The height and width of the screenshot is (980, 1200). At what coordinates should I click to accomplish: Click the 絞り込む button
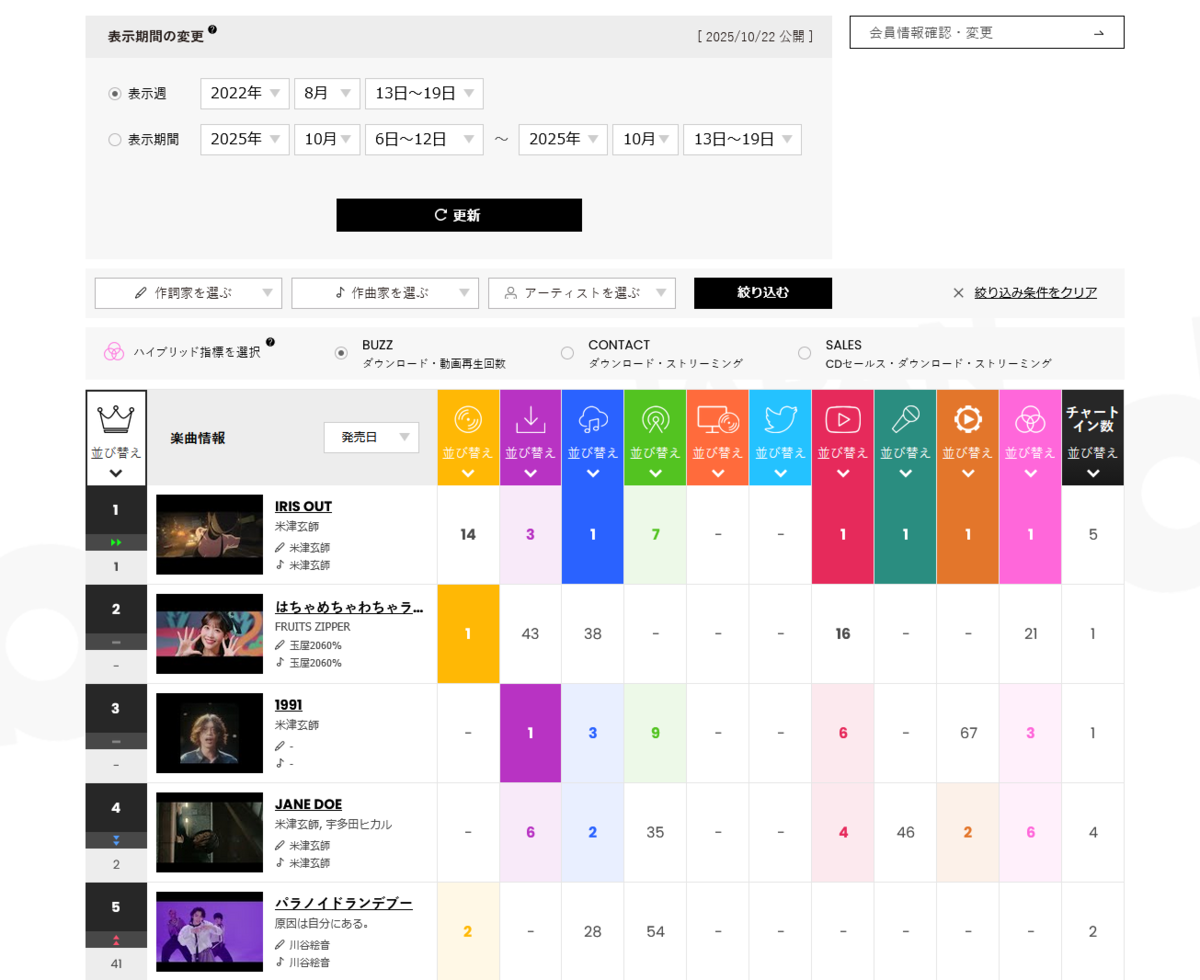coord(763,293)
